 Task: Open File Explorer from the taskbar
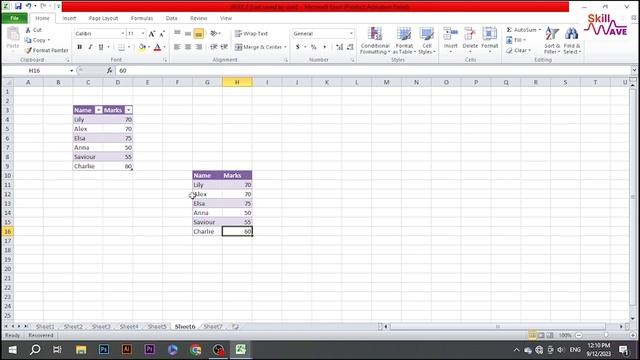pos(81,350)
